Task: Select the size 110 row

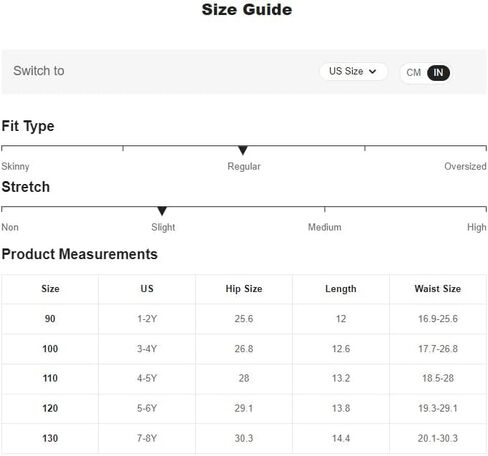Action: (244, 378)
